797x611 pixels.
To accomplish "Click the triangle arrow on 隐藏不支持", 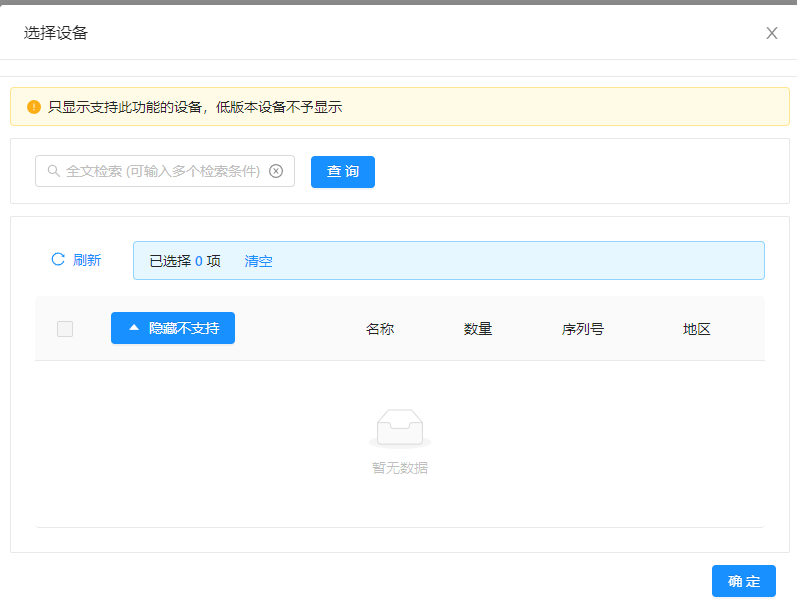I will 134,328.
